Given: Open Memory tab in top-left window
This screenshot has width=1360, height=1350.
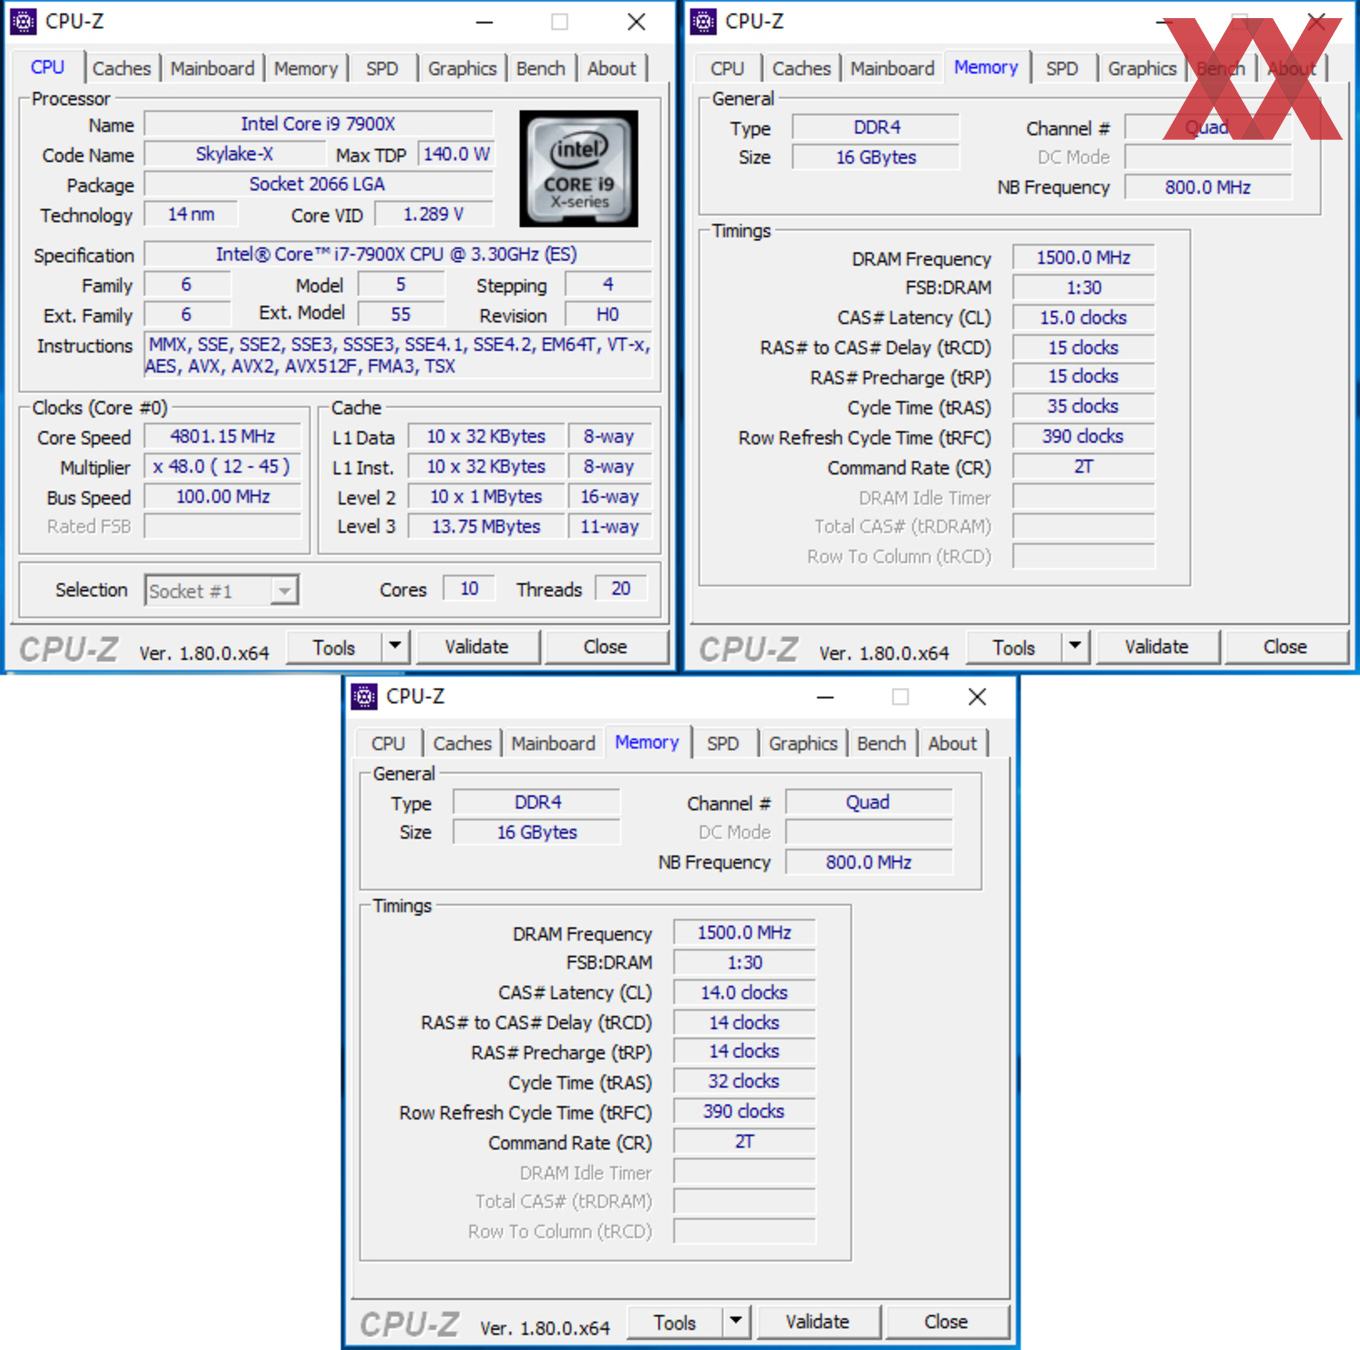Looking at the screenshot, I should [306, 68].
